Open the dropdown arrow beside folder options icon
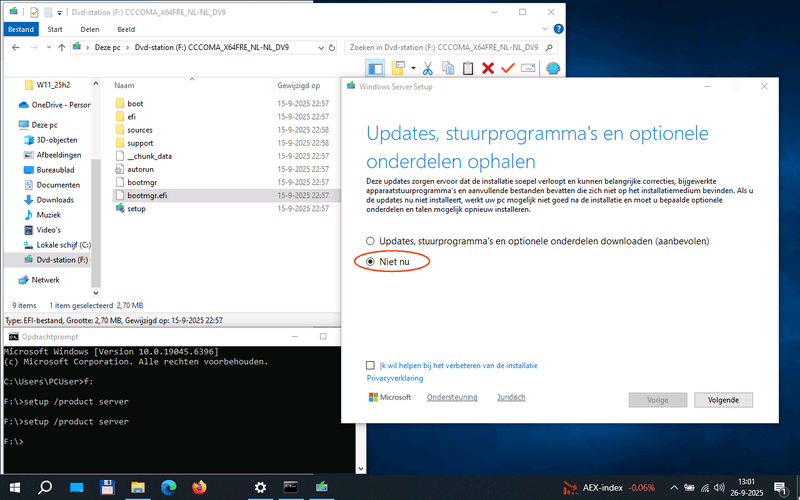Image resolution: width=800 pixels, height=500 pixels. click(x=413, y=68)
